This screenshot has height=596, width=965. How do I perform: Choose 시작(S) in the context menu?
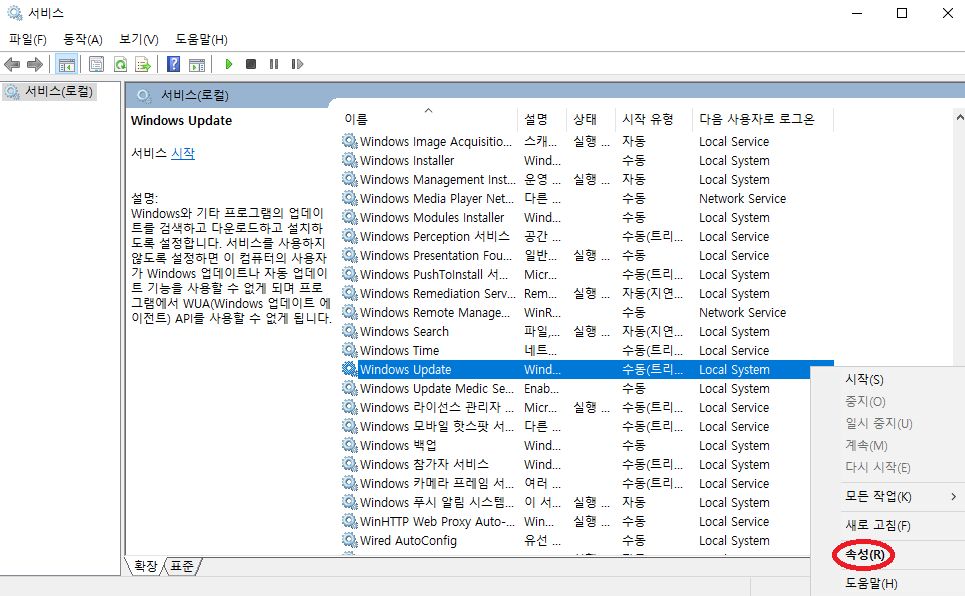[x=864, y=379]
